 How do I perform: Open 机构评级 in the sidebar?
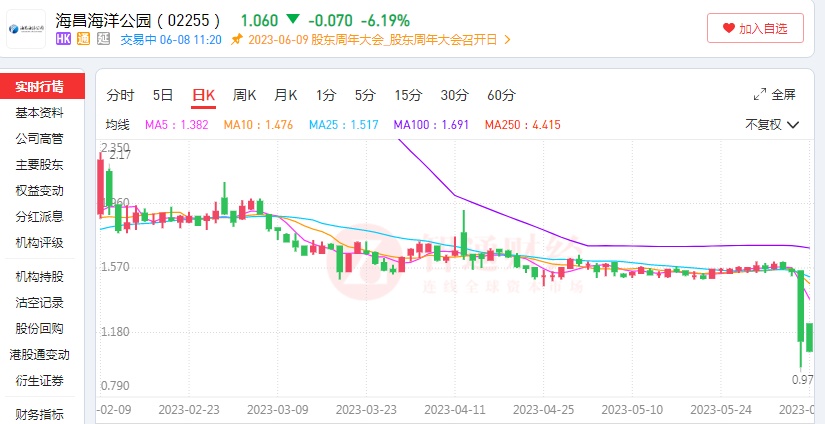(x=39, y=243)
